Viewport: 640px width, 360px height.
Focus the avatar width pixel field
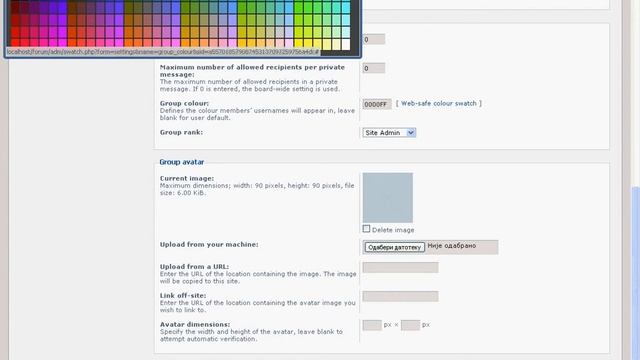[x=372, y=325]
